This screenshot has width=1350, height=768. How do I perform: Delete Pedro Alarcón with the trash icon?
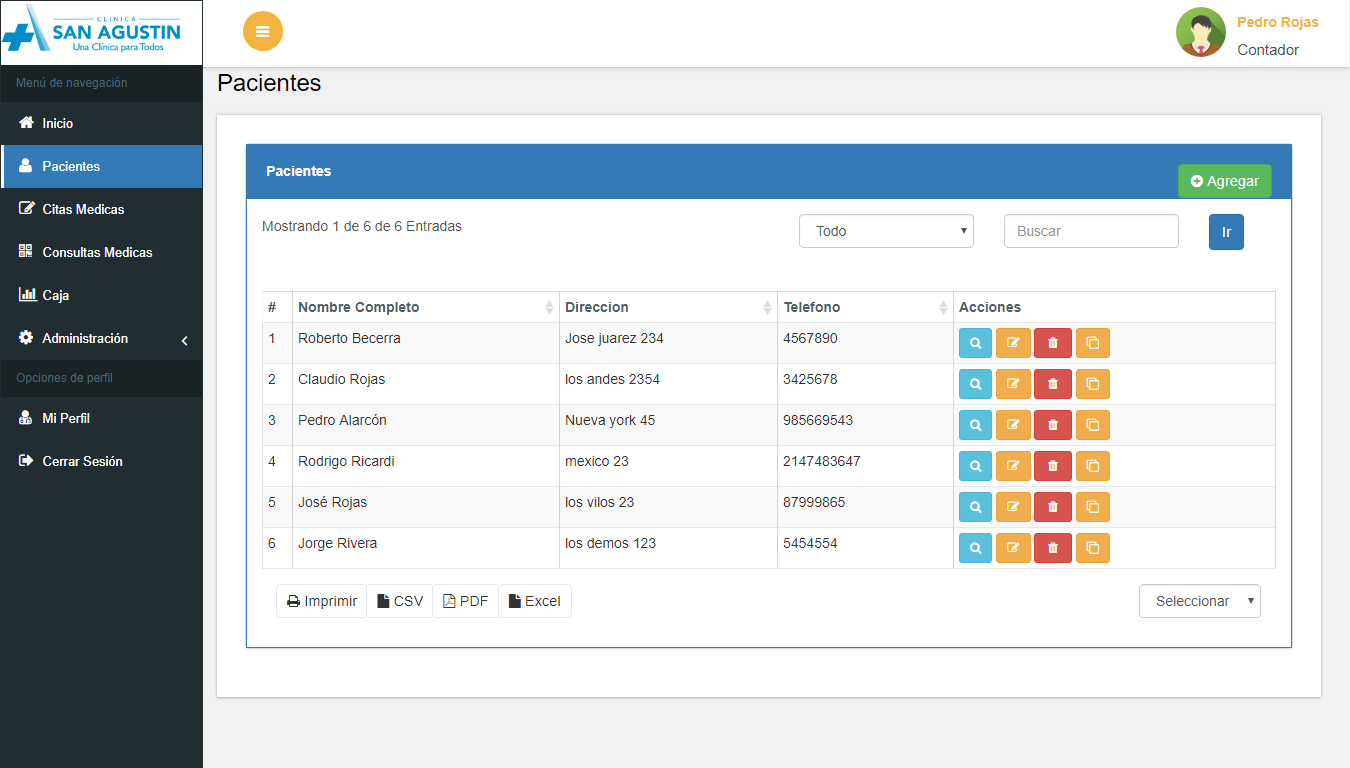pos(1052,425)
